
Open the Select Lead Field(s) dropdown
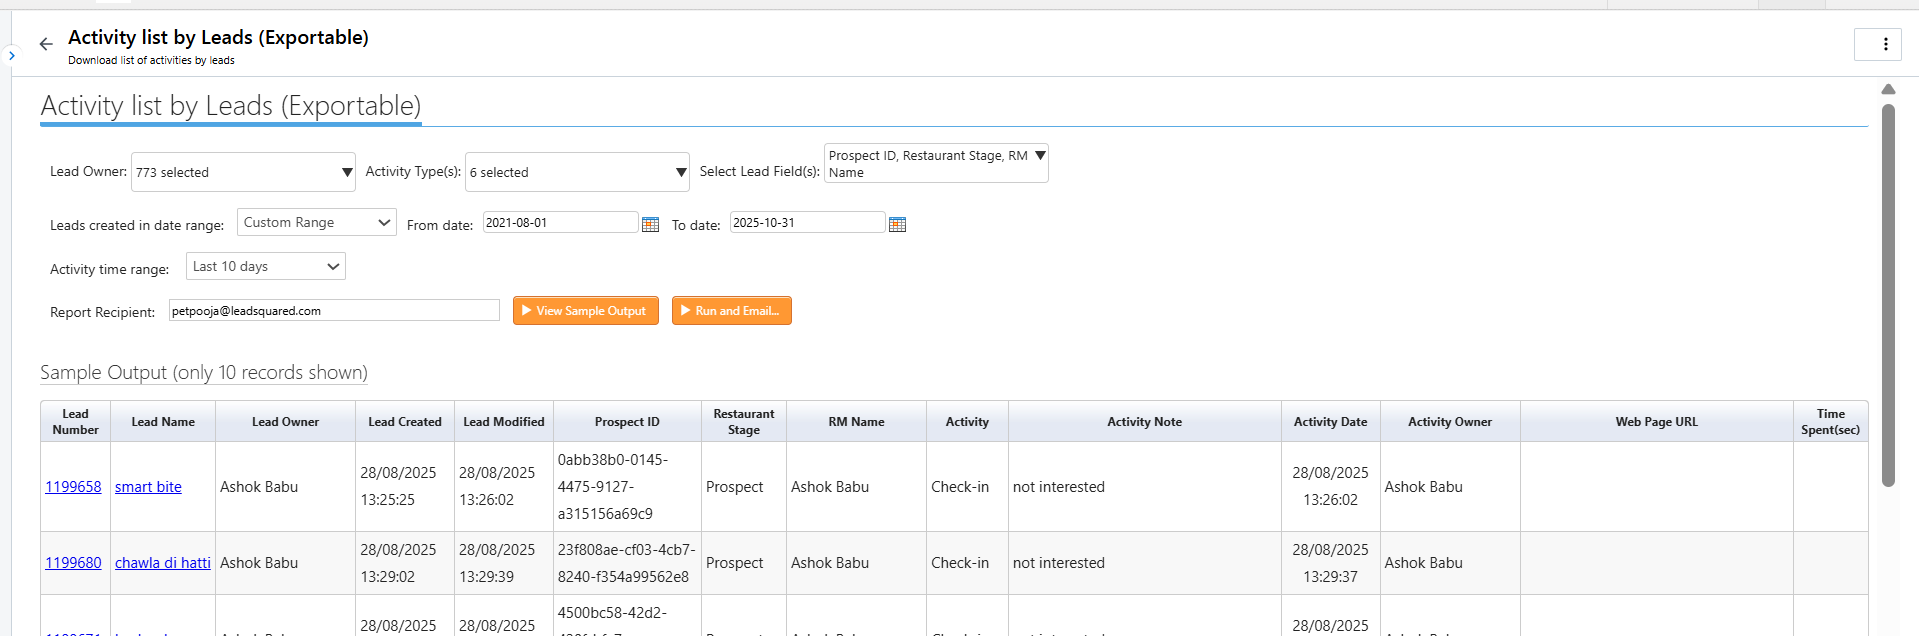coord(936,163)
